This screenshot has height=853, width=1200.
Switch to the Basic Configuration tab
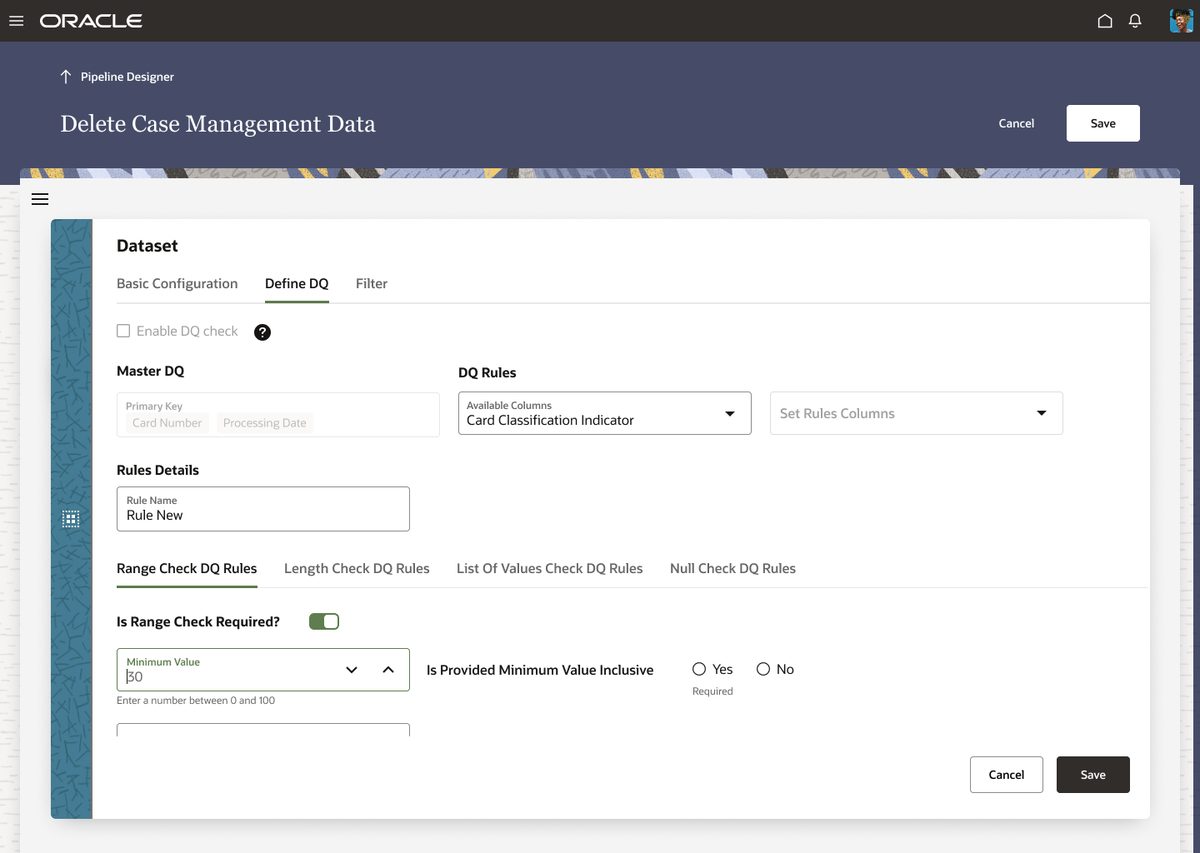177,284
